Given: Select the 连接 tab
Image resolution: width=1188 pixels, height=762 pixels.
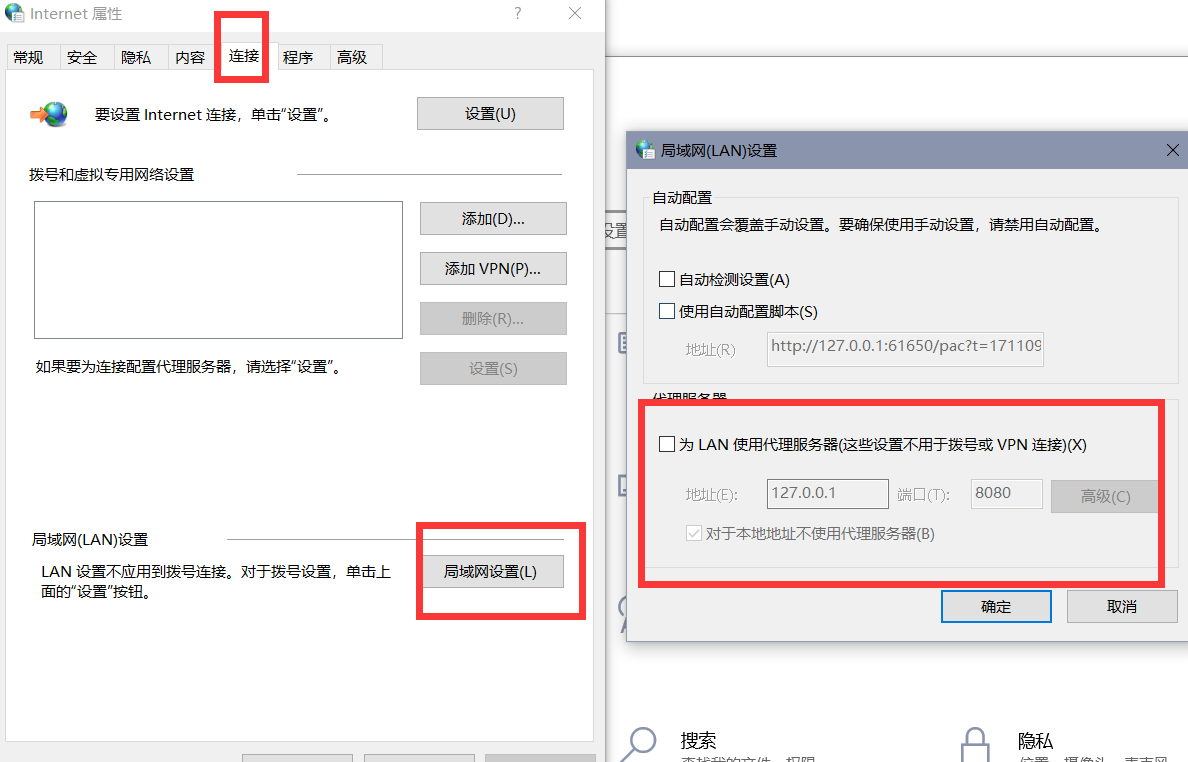Looking at the screenshot, I should coord(244,56).
